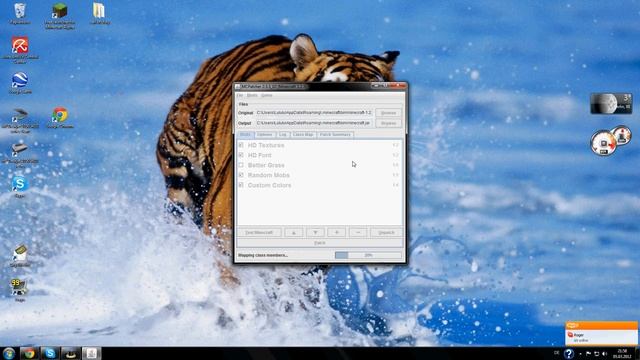Toggle the HD Font checkbox
This screenshot has height=360, width=640.
(241, 155)
